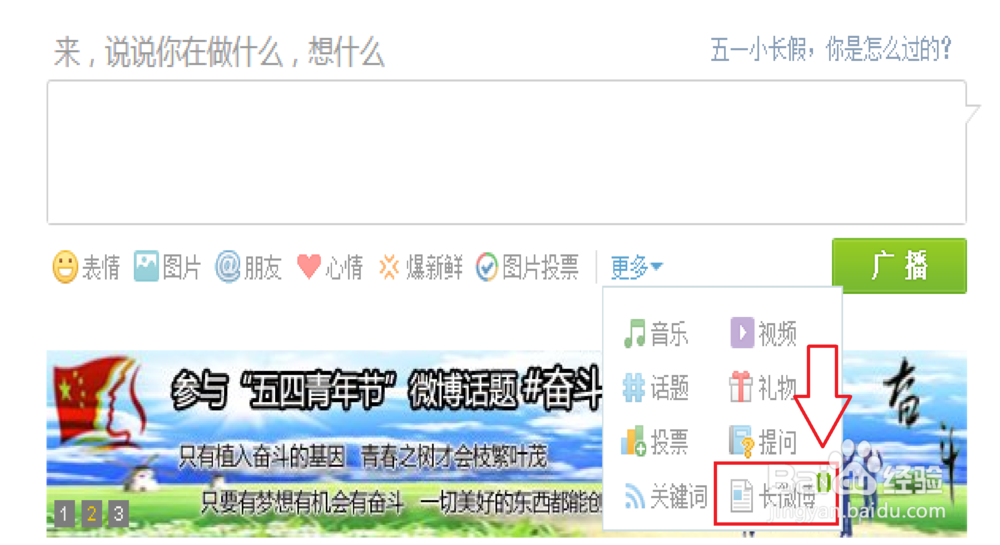Click the smiley 表情 emoticon icon
The height and width of the screenshot is (545, 1000).
pos(64,266)
